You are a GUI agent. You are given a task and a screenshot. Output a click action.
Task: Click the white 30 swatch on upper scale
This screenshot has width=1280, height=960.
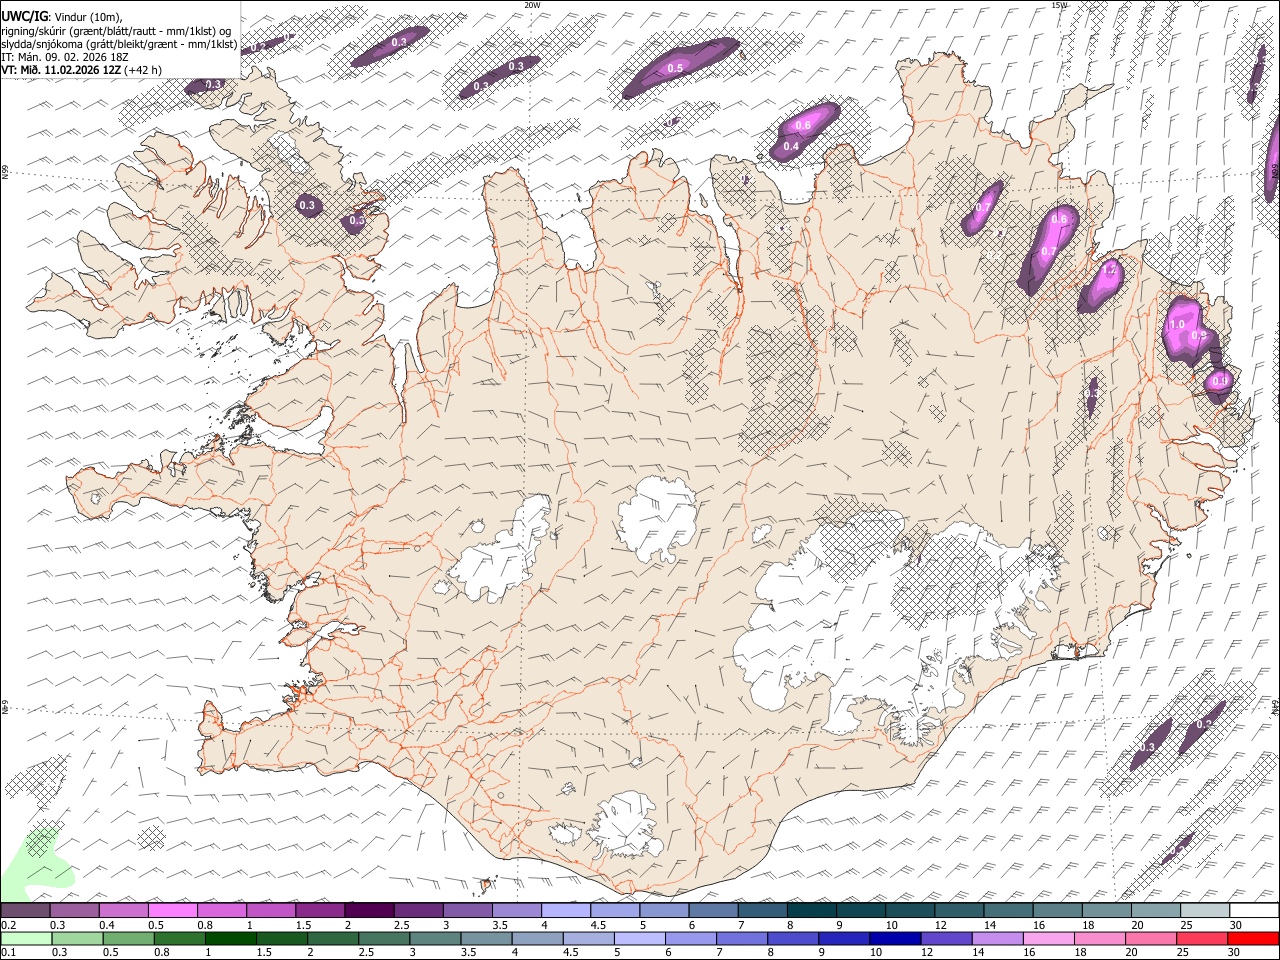pos(1254,910)
